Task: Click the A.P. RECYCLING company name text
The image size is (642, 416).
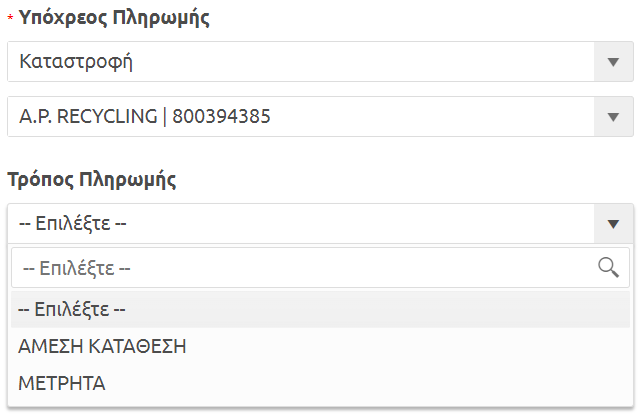Action: [88, 117]
